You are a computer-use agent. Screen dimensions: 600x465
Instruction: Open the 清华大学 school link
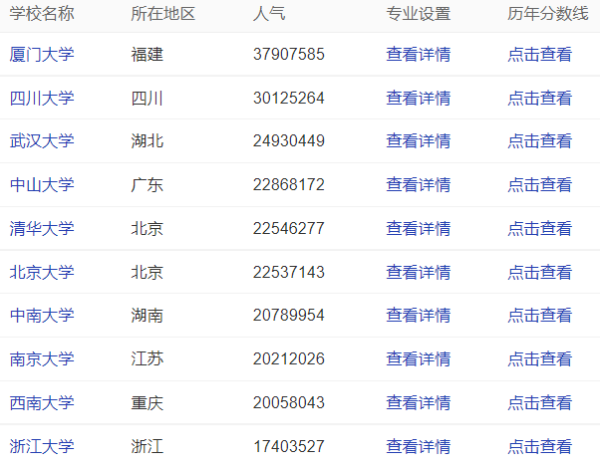coord(42,229)
